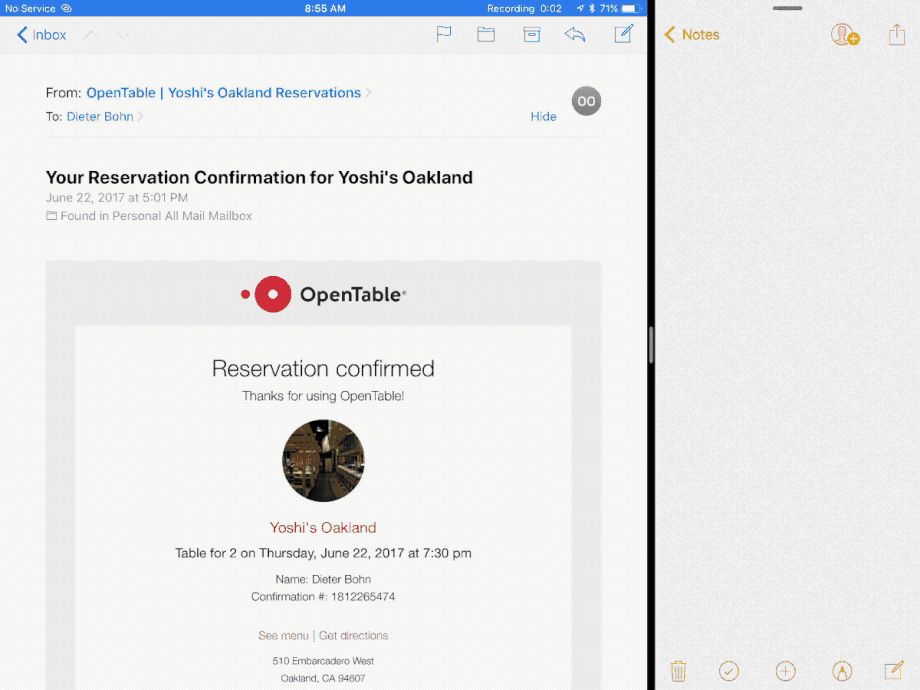Tap the flag icon in Mail toolbar
The width and height of the screenshot is (920, 690).
click(x=444, y=34)
